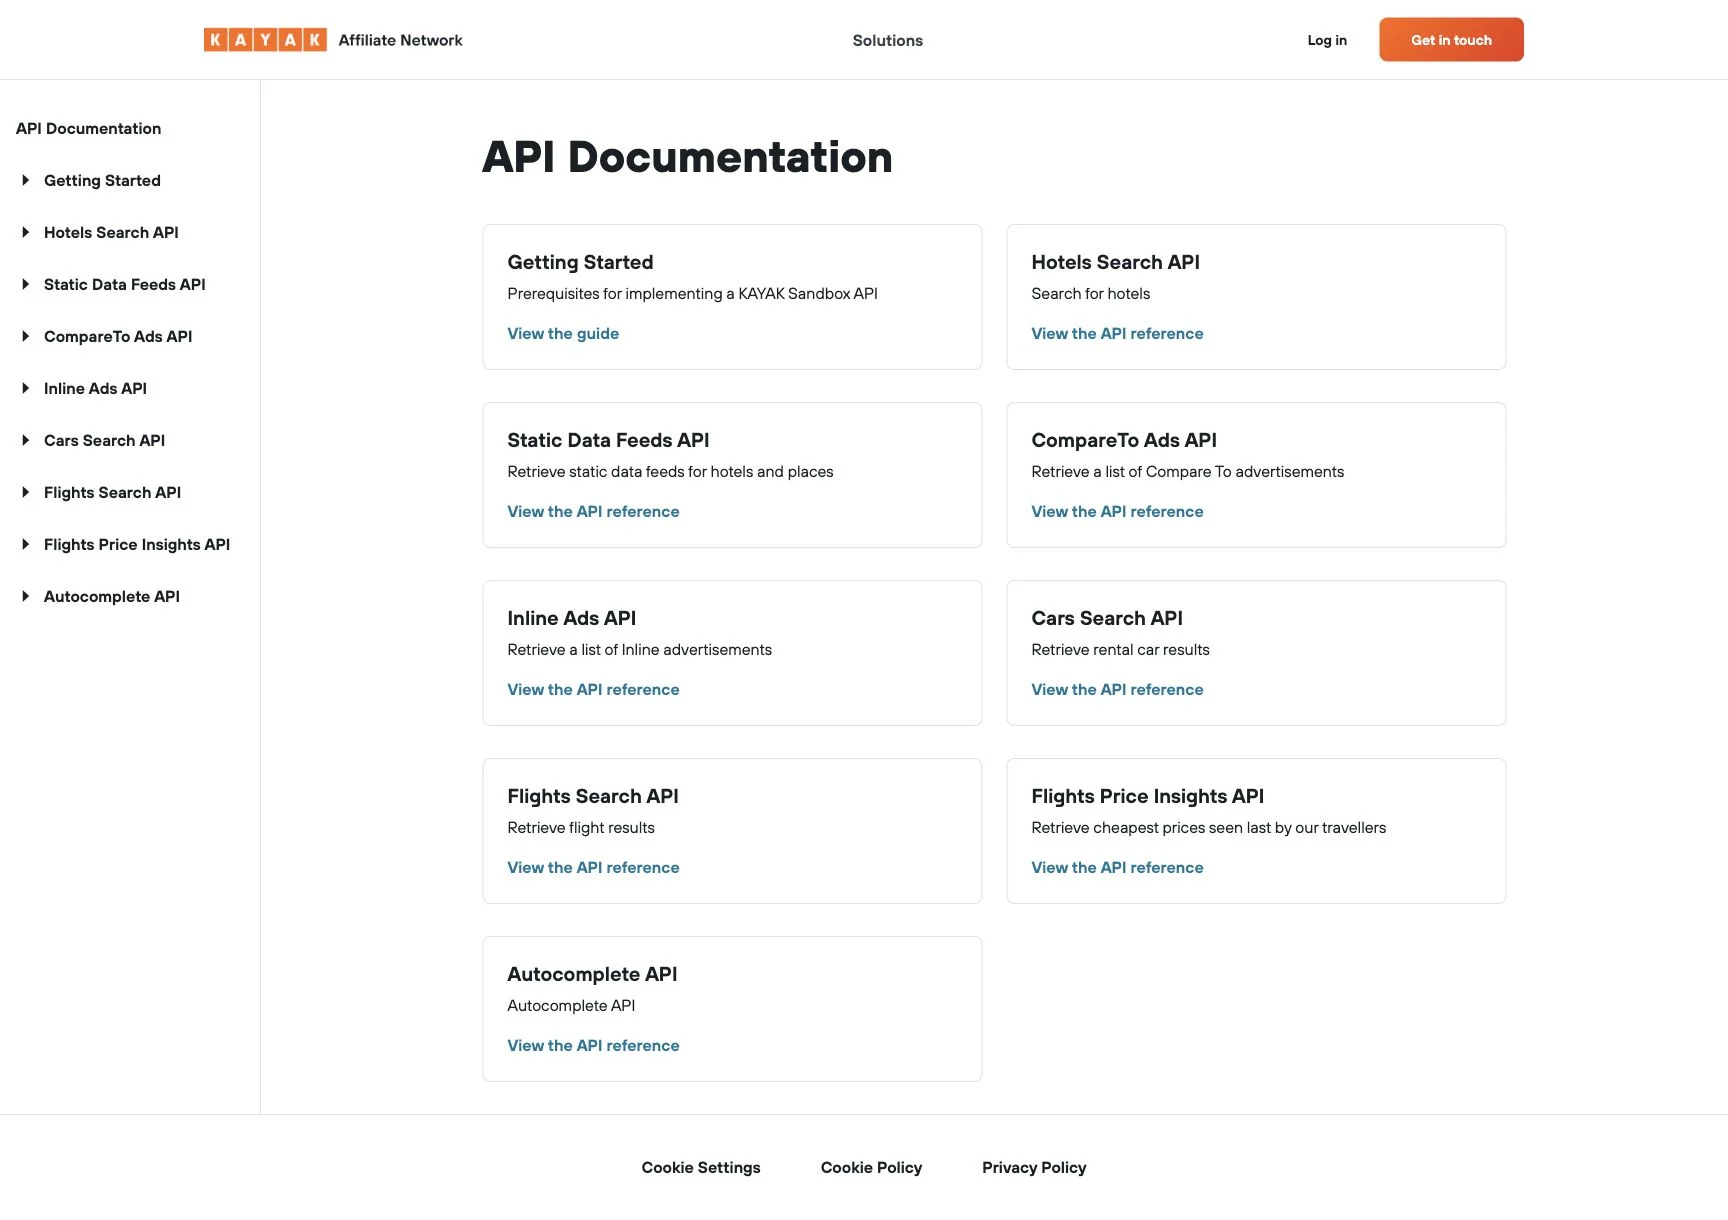1728x1220 pixels.
Task: Expand Flights Price Insights API sidebar arrow
Action: pos(26,544)
